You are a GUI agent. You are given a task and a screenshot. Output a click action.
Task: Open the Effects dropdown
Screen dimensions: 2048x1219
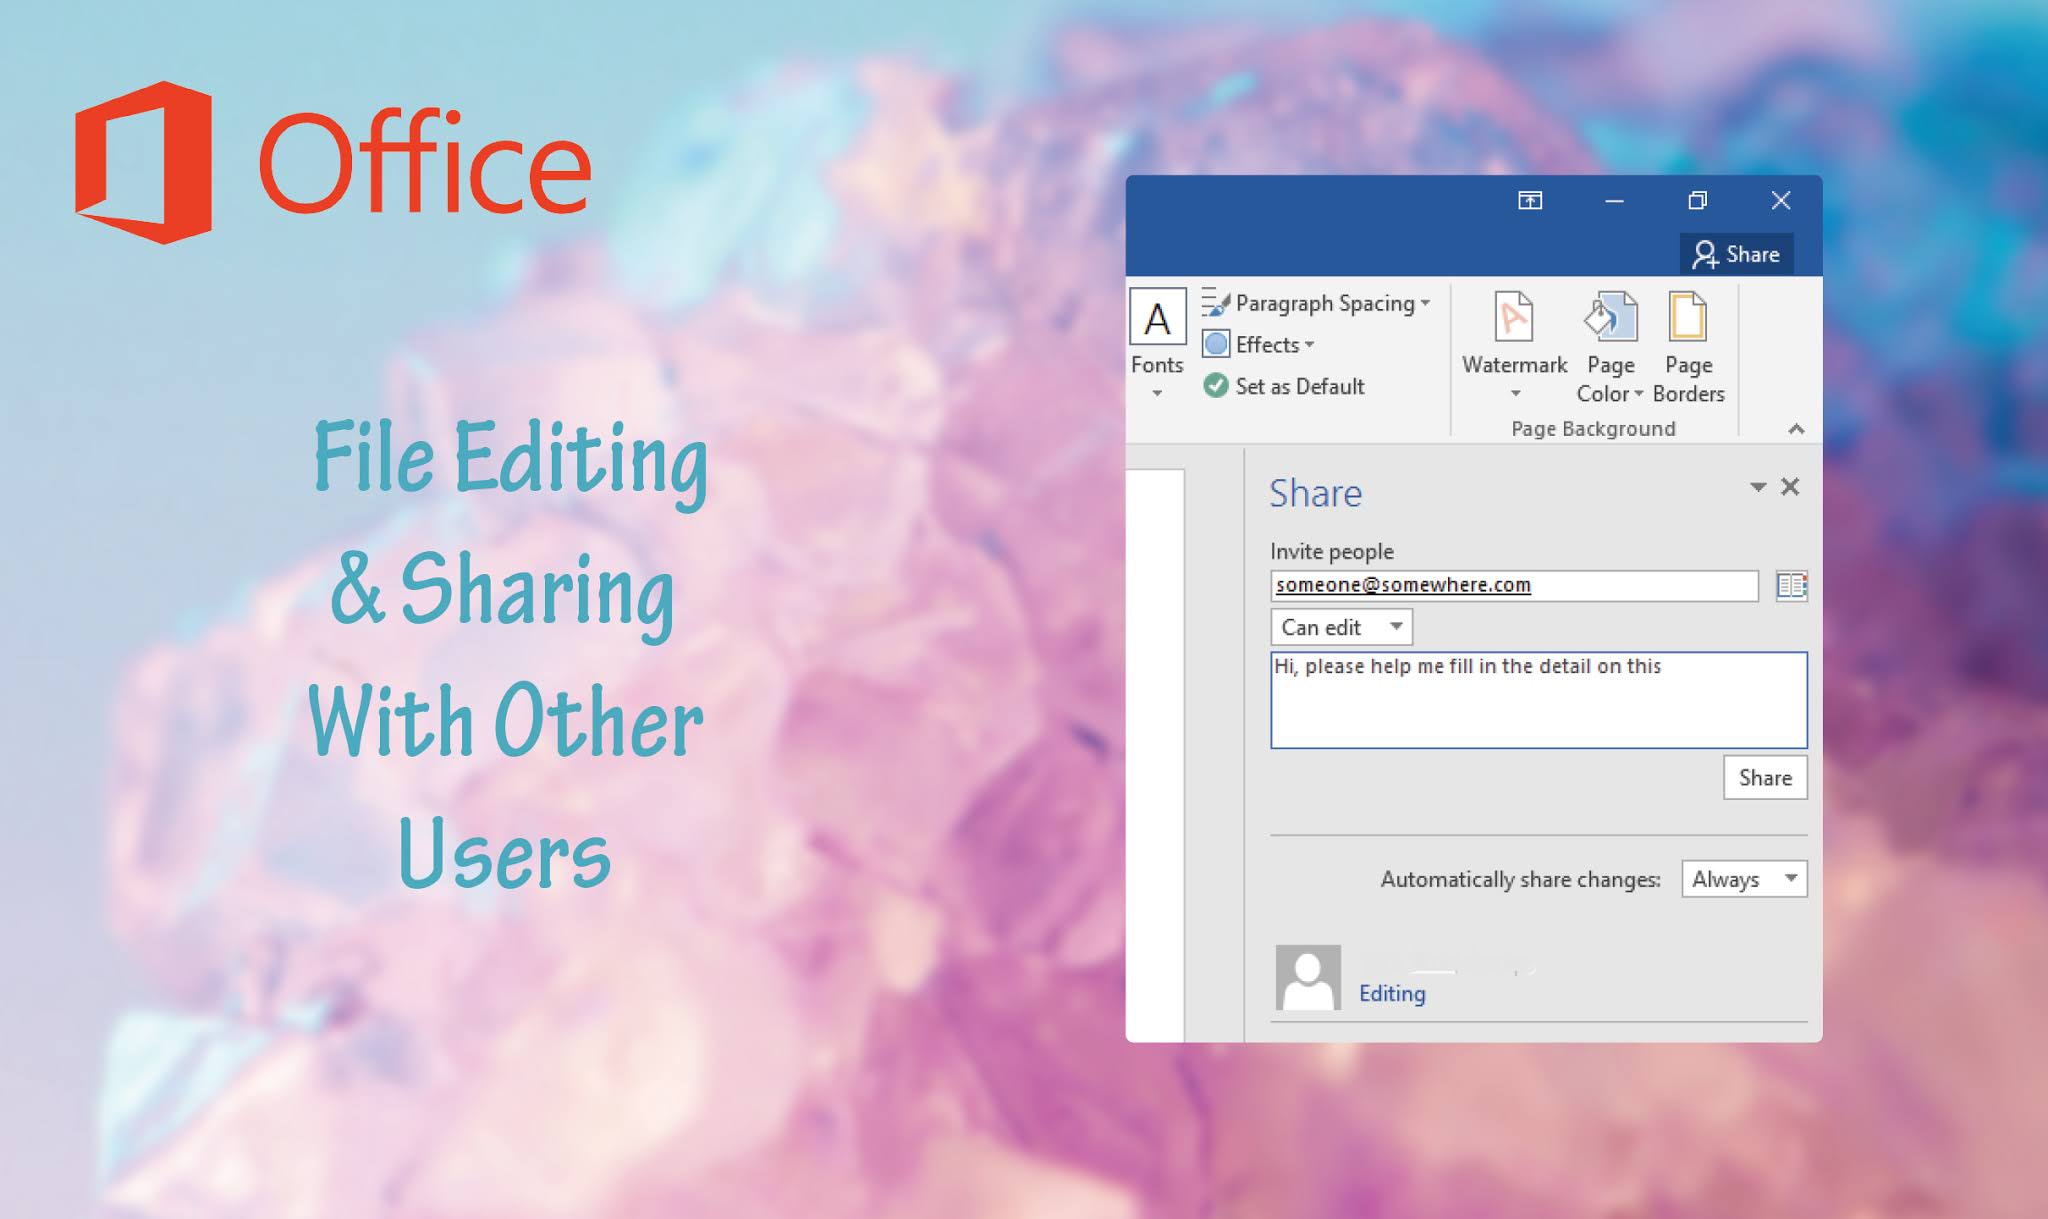tap(1259, 345)
